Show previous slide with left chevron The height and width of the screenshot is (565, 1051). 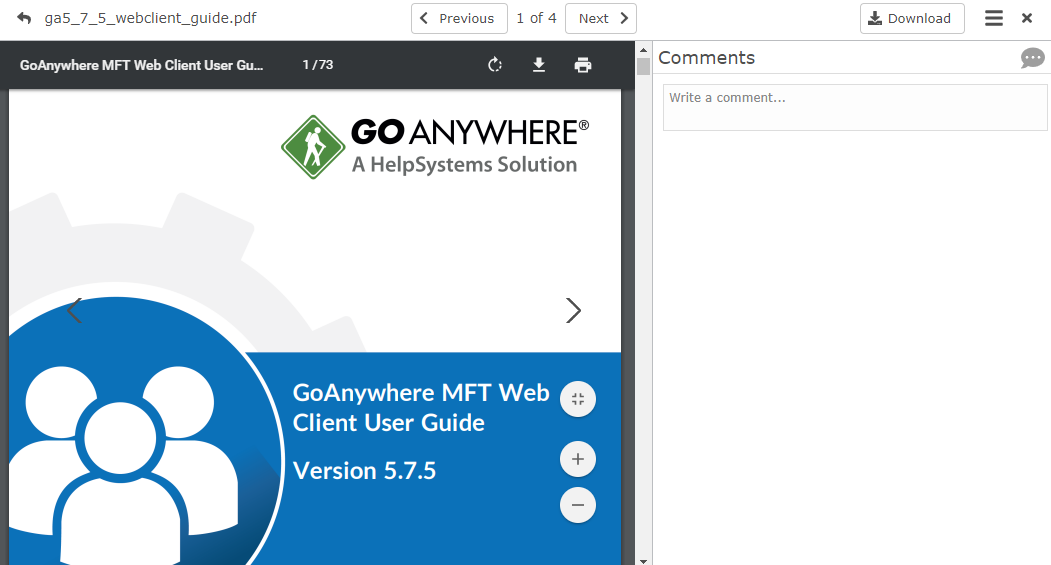(74, 311)
